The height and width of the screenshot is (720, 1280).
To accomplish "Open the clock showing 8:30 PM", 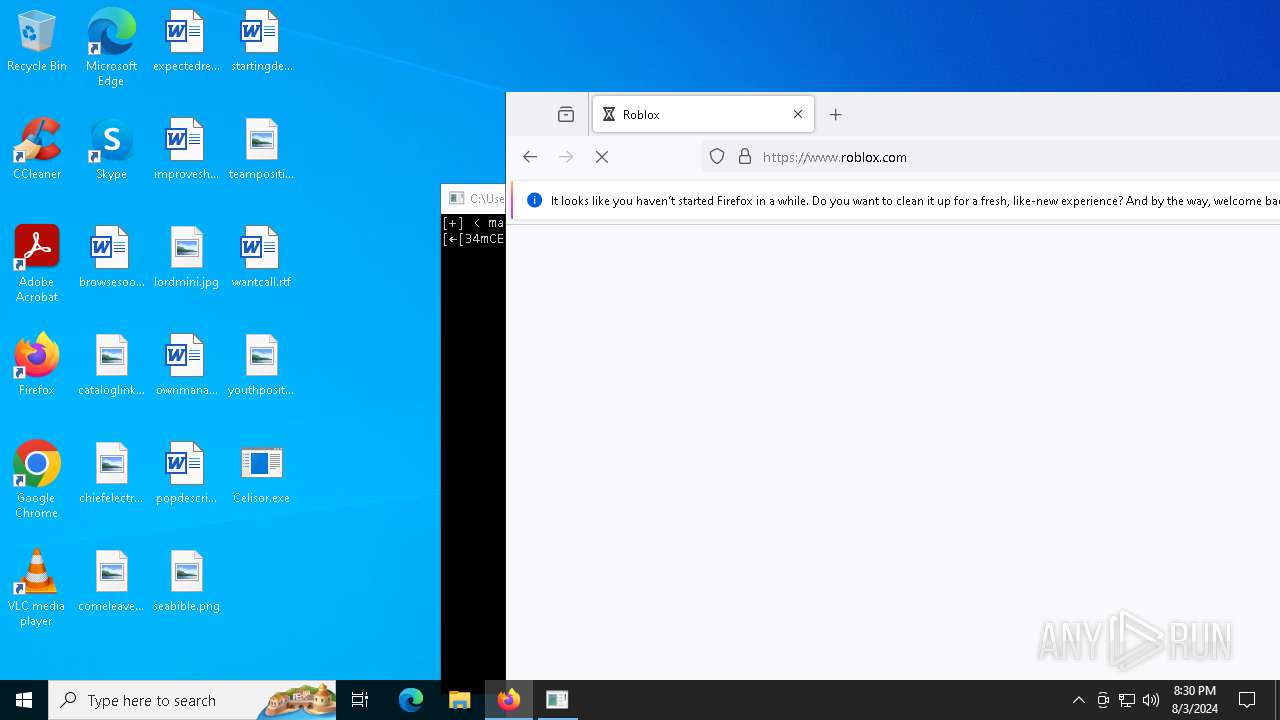I will click(1195, 700).
